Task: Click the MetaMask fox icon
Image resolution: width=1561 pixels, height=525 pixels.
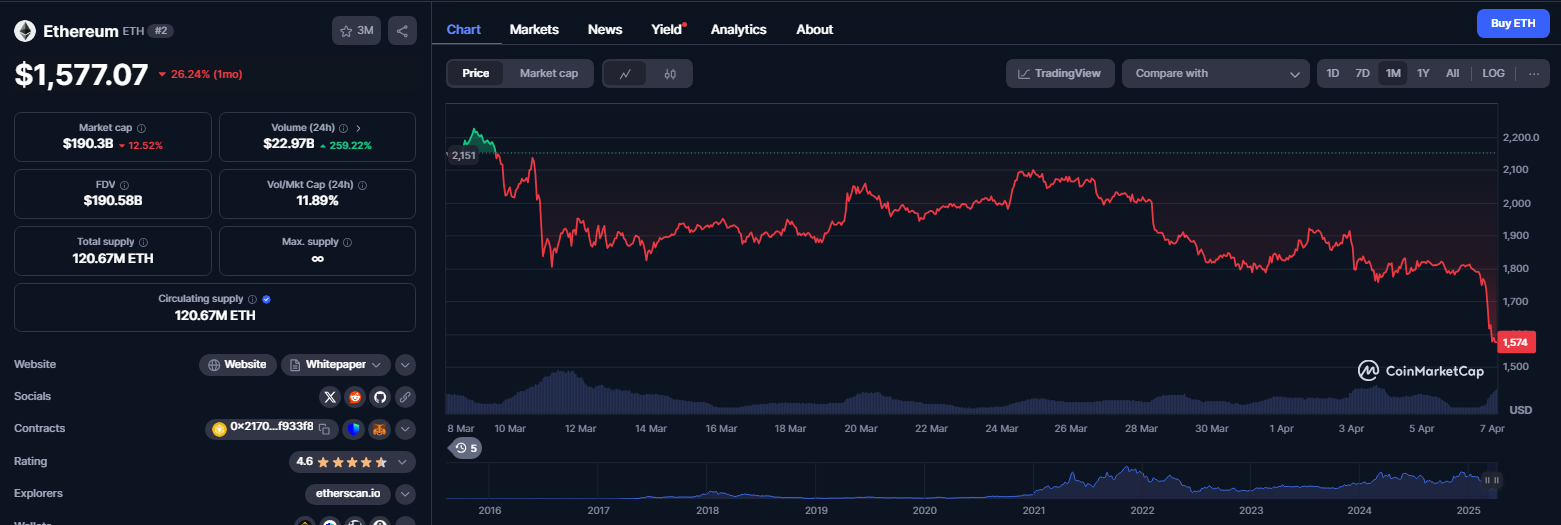Action: [379, 429]
